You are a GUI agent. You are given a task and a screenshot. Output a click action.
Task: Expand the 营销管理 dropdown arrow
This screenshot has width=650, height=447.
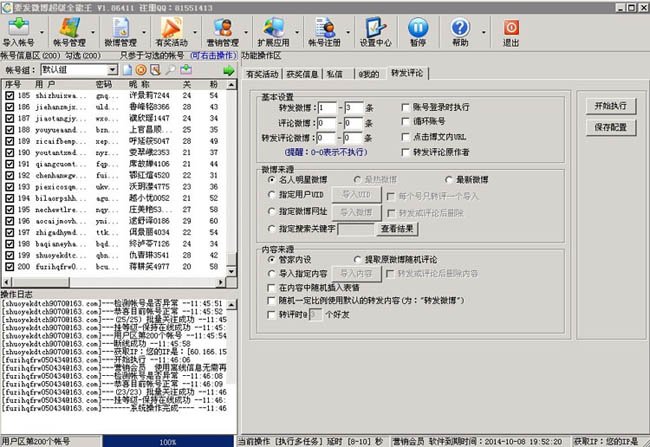tap(246, 32)
